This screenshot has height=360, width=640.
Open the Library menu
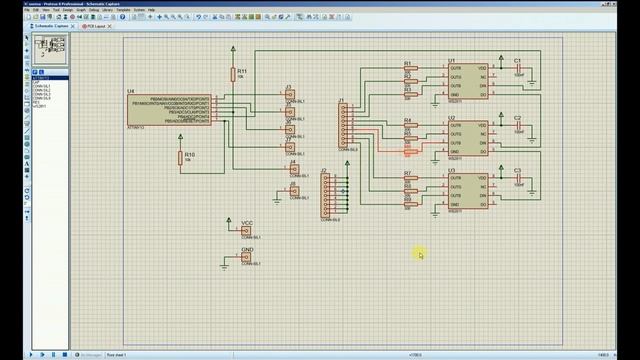coord(107,10)
